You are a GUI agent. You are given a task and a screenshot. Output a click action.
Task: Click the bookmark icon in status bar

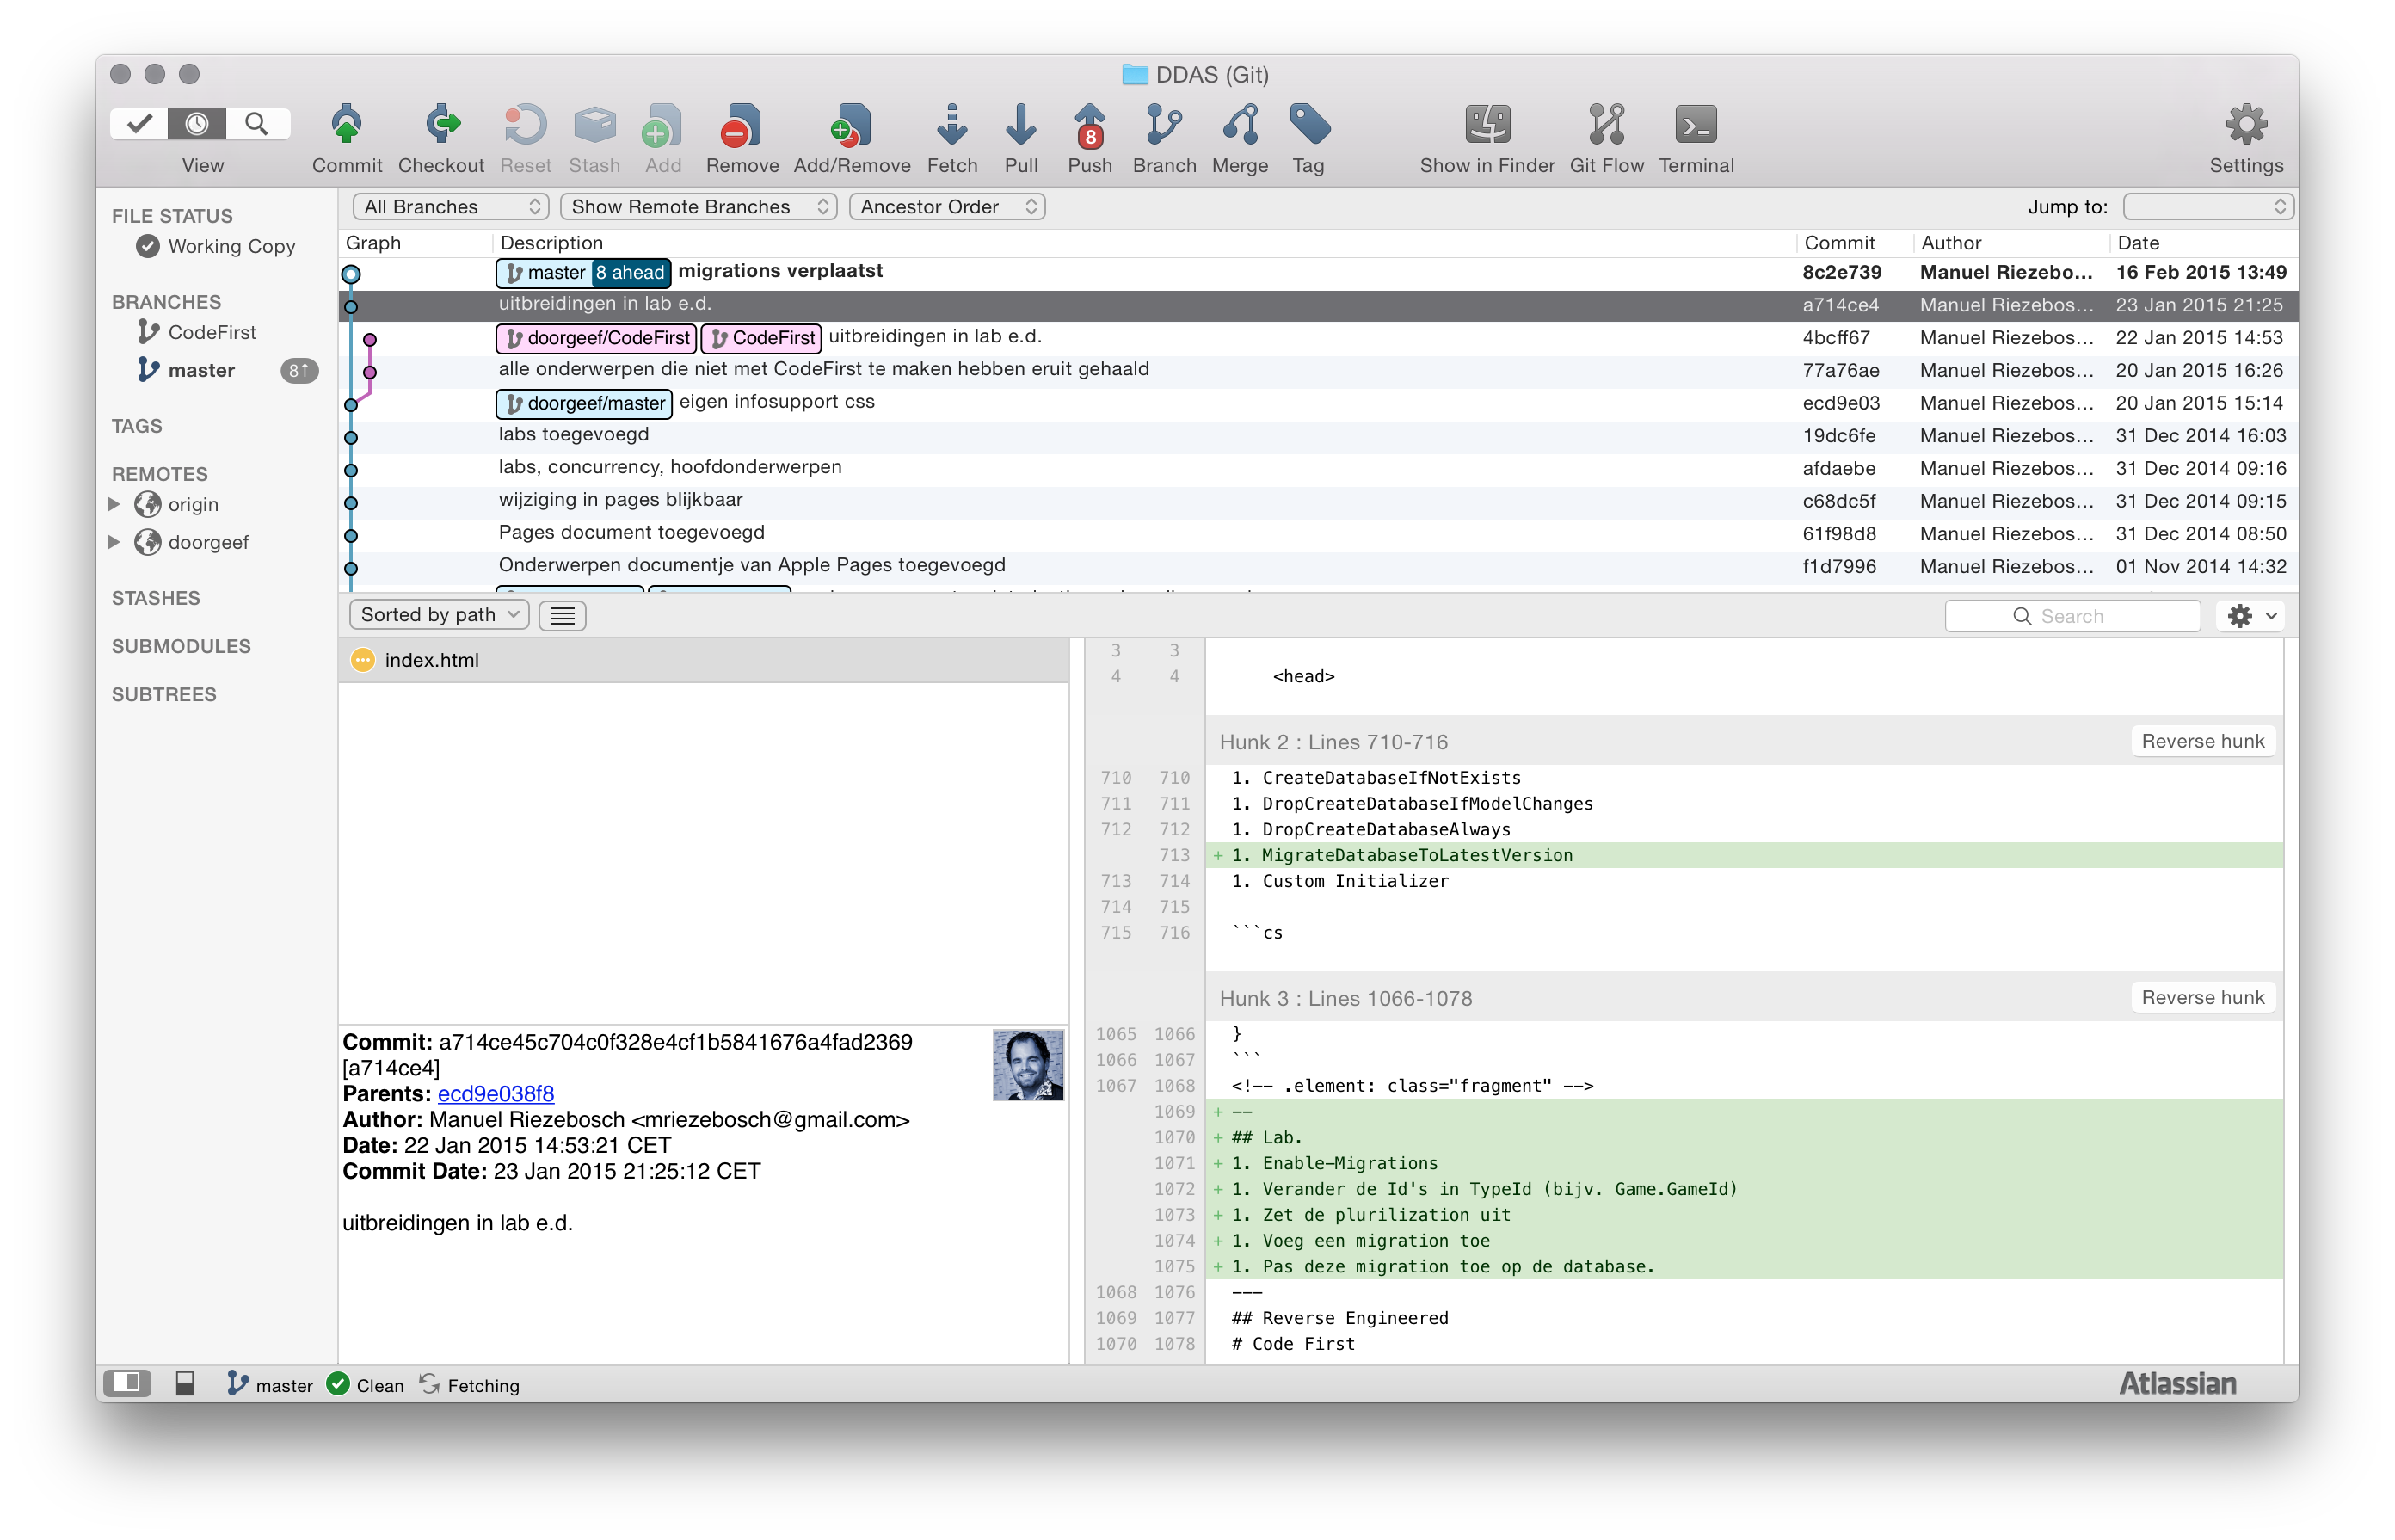(185, 1383)
